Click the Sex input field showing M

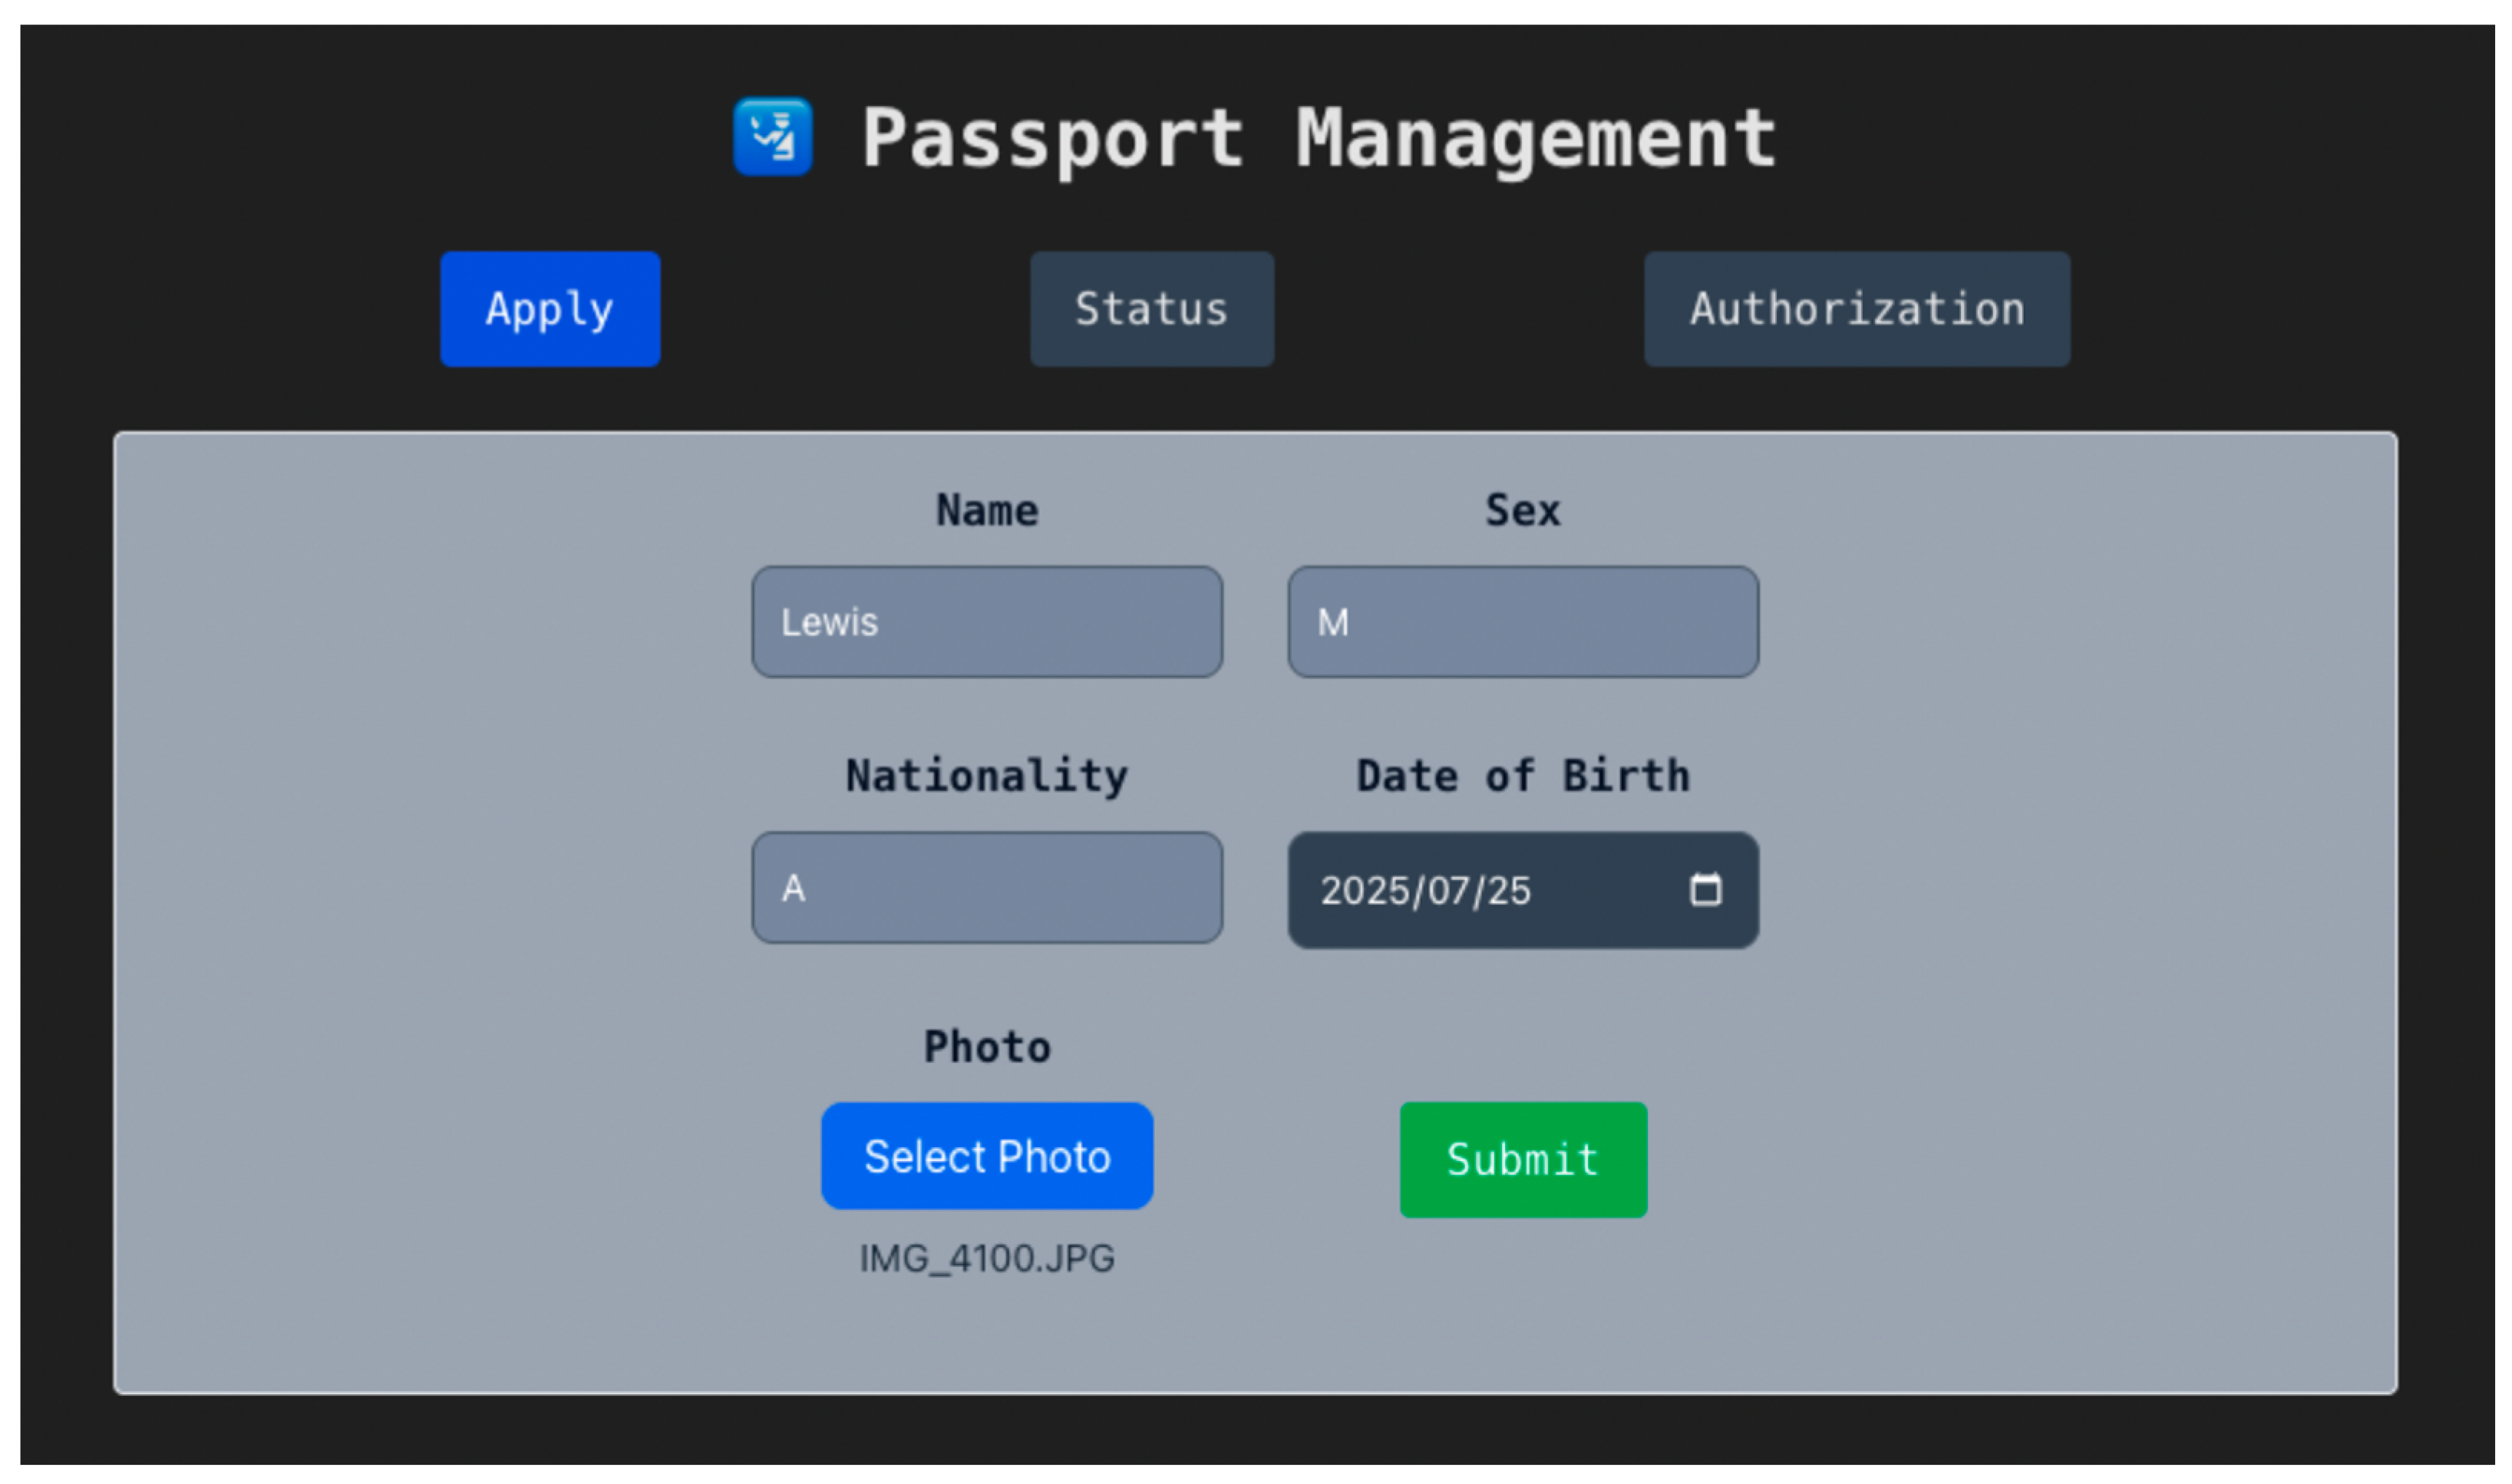click(x=1522, y=622)
